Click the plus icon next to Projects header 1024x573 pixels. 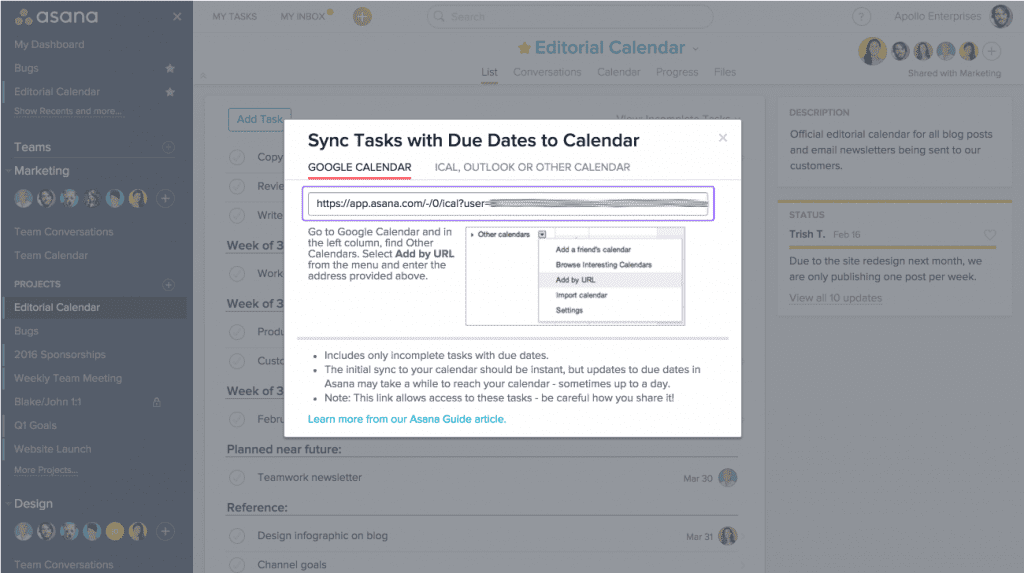pyautogui.click(x=168, y=284)
